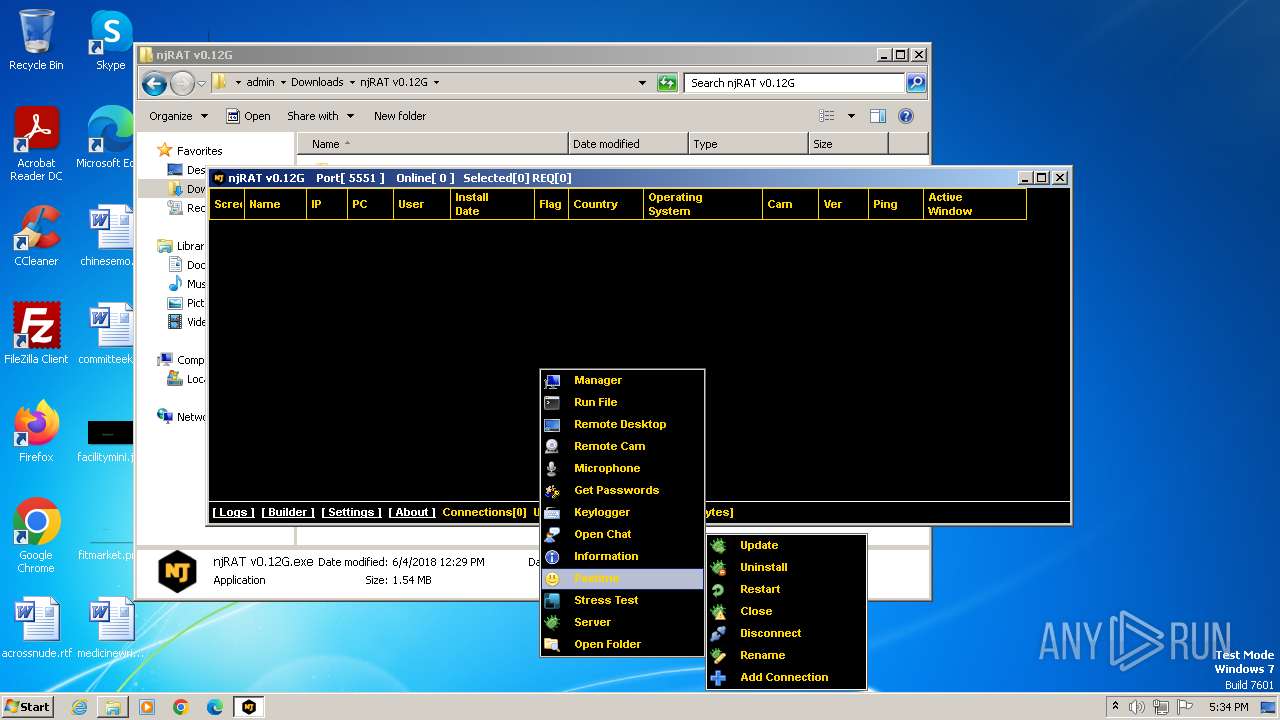Click the Disconnect plug icon

click(x=718, y=633)
